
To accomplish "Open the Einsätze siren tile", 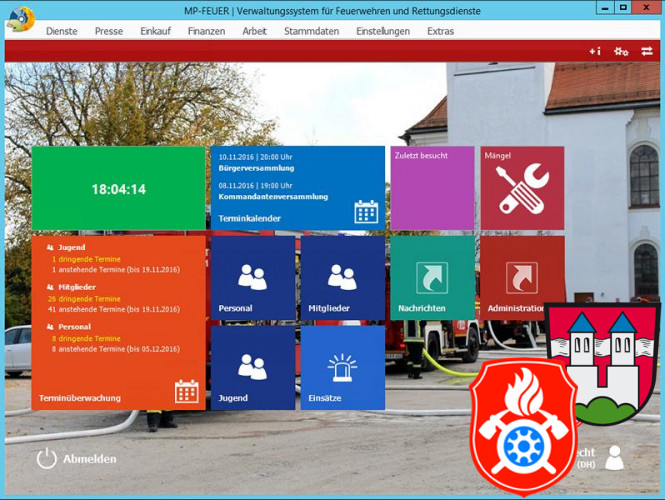I will (342, 368).
